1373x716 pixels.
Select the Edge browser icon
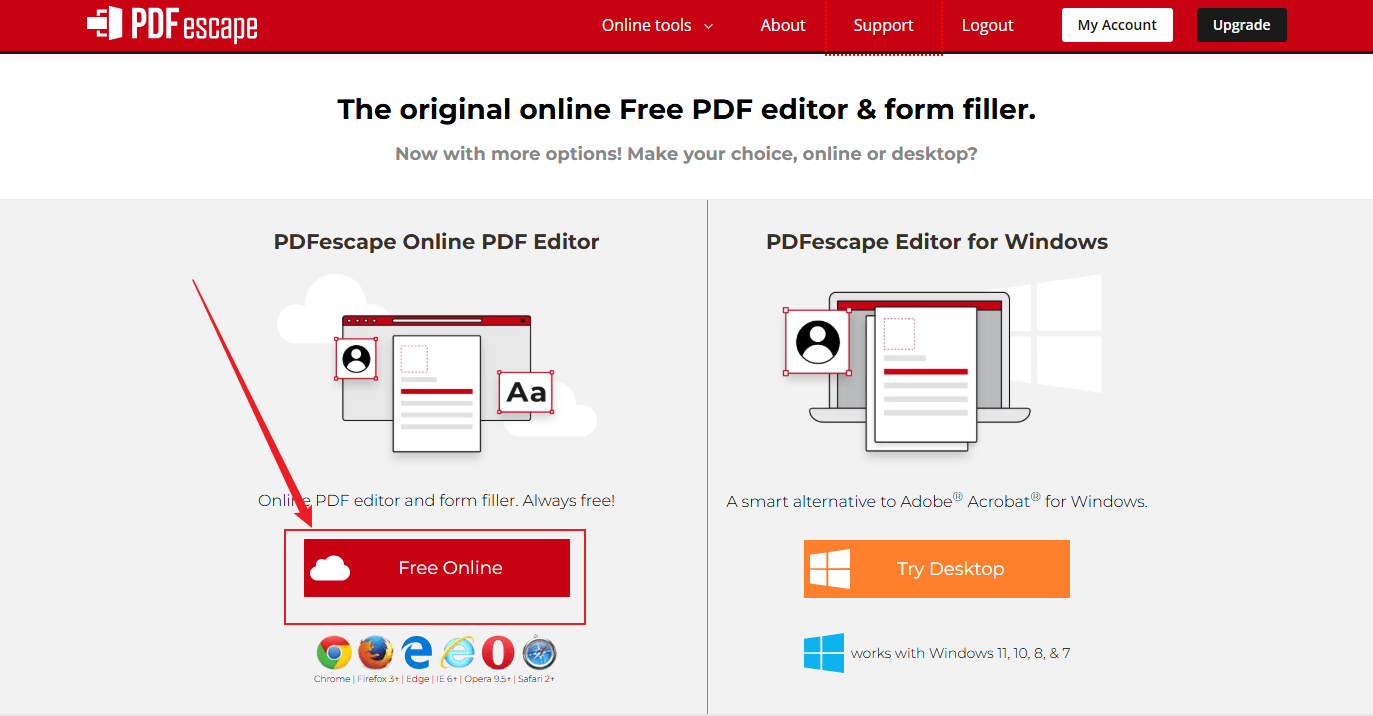pos(416,652)
